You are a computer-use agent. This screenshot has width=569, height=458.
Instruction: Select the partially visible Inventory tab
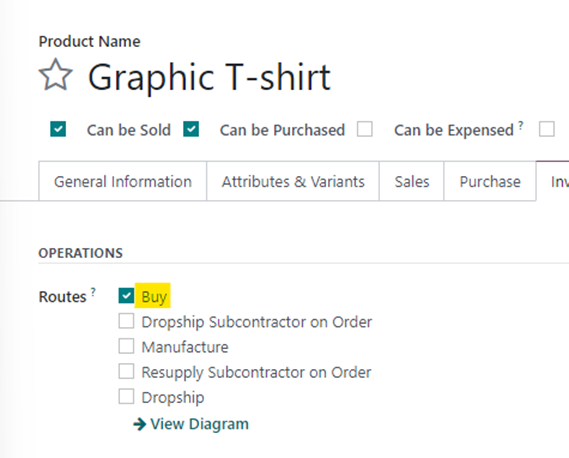[553, 181]
